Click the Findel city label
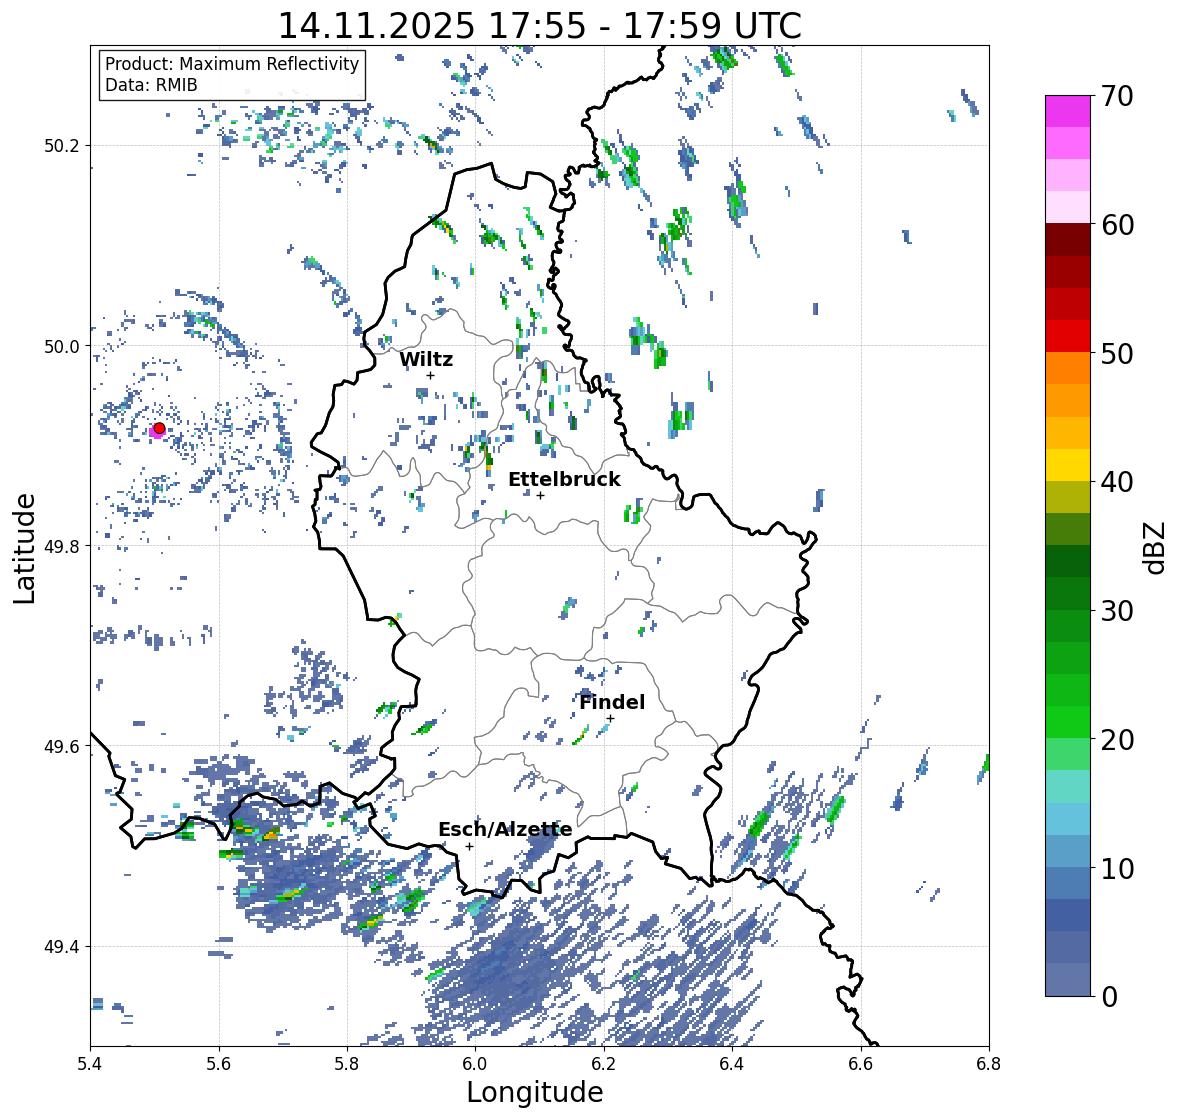 [612, 702]
